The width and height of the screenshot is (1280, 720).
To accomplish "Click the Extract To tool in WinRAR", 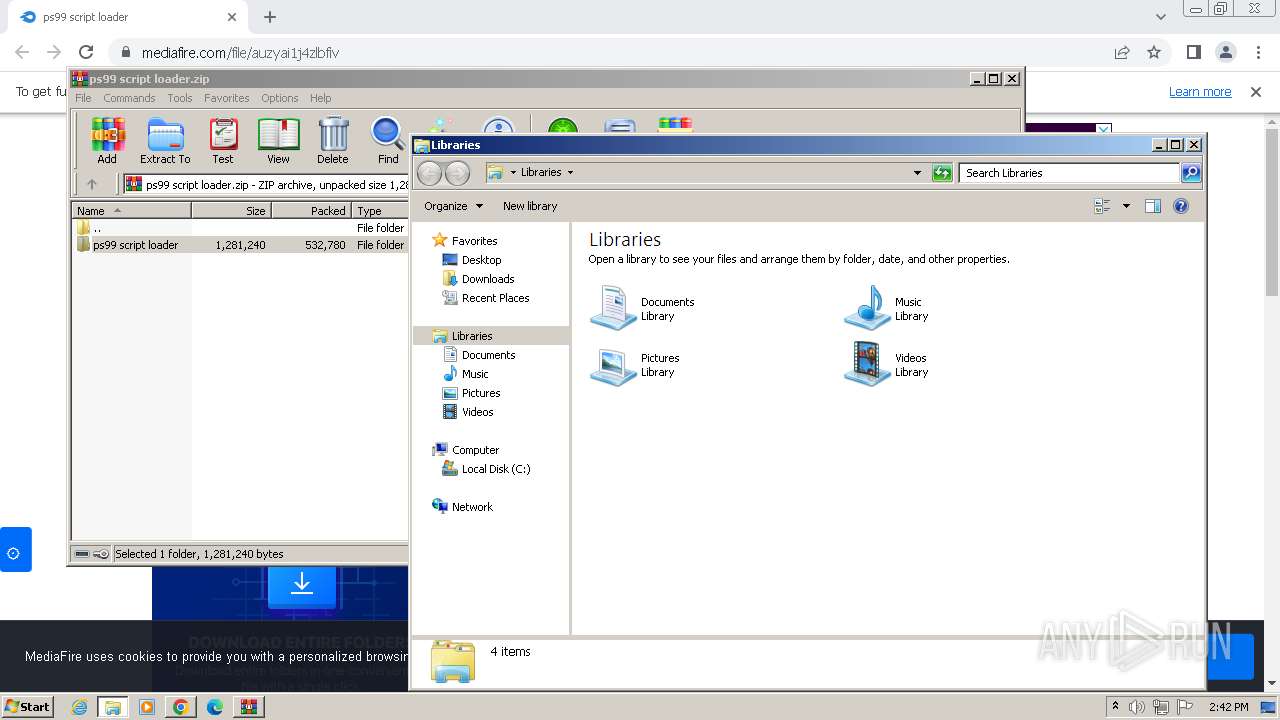I will pos(165,140).
